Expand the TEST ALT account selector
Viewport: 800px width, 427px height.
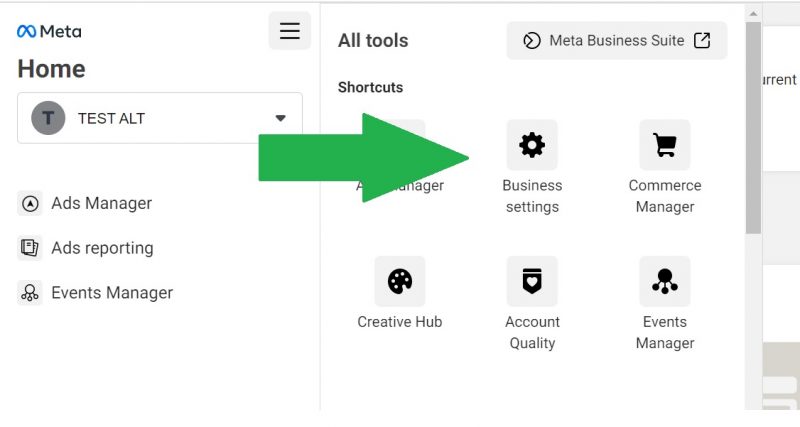pyautogui.click(x=159, y=118)
